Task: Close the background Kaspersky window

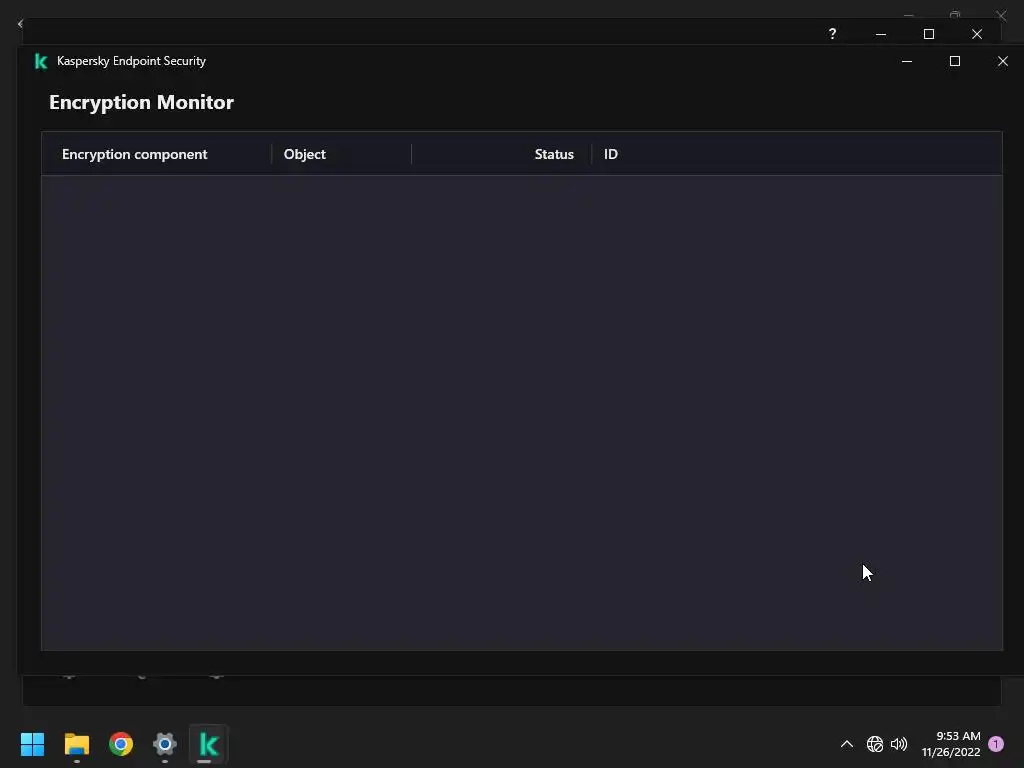Action: [x=977, y=34]
